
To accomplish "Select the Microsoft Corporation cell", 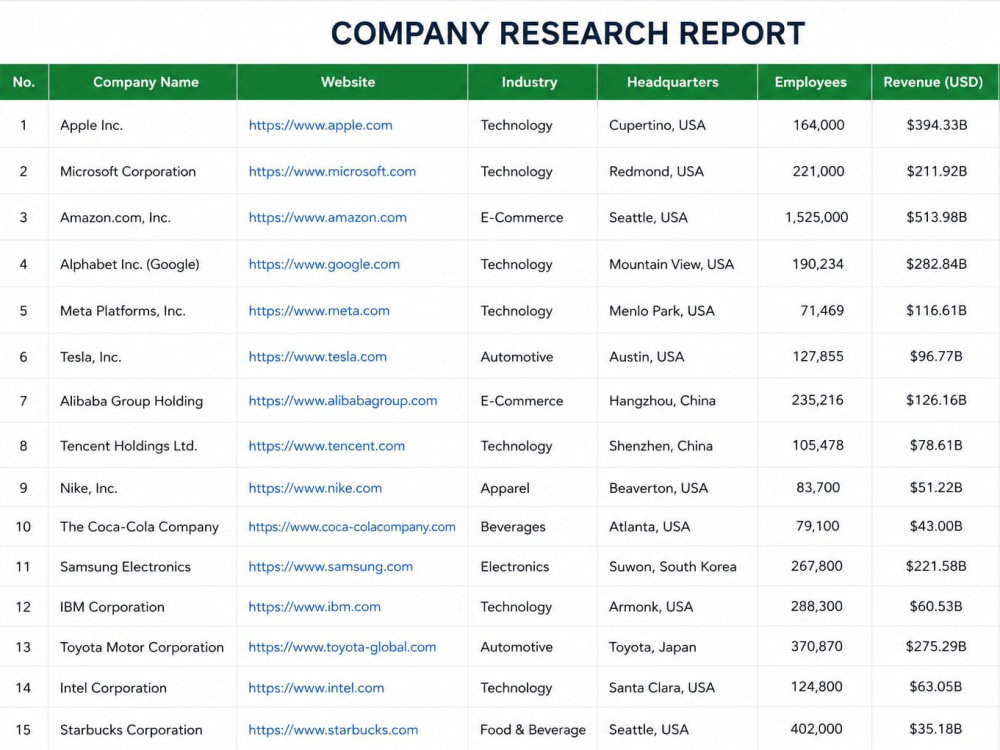I will pos(143,172).
